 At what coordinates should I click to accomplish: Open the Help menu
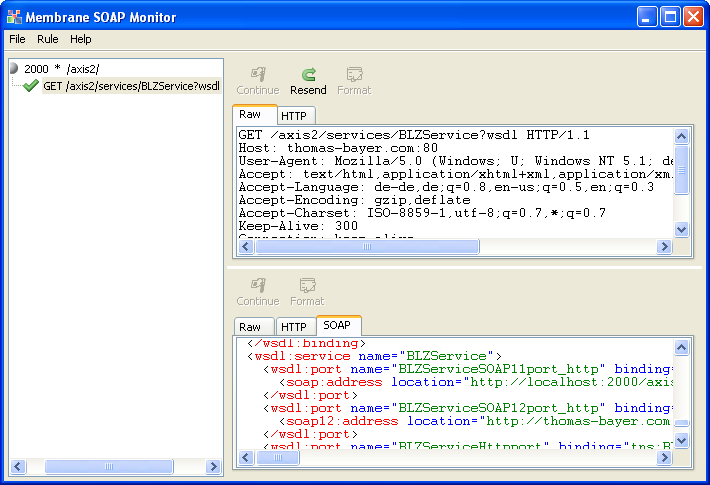tap(81, 39)
